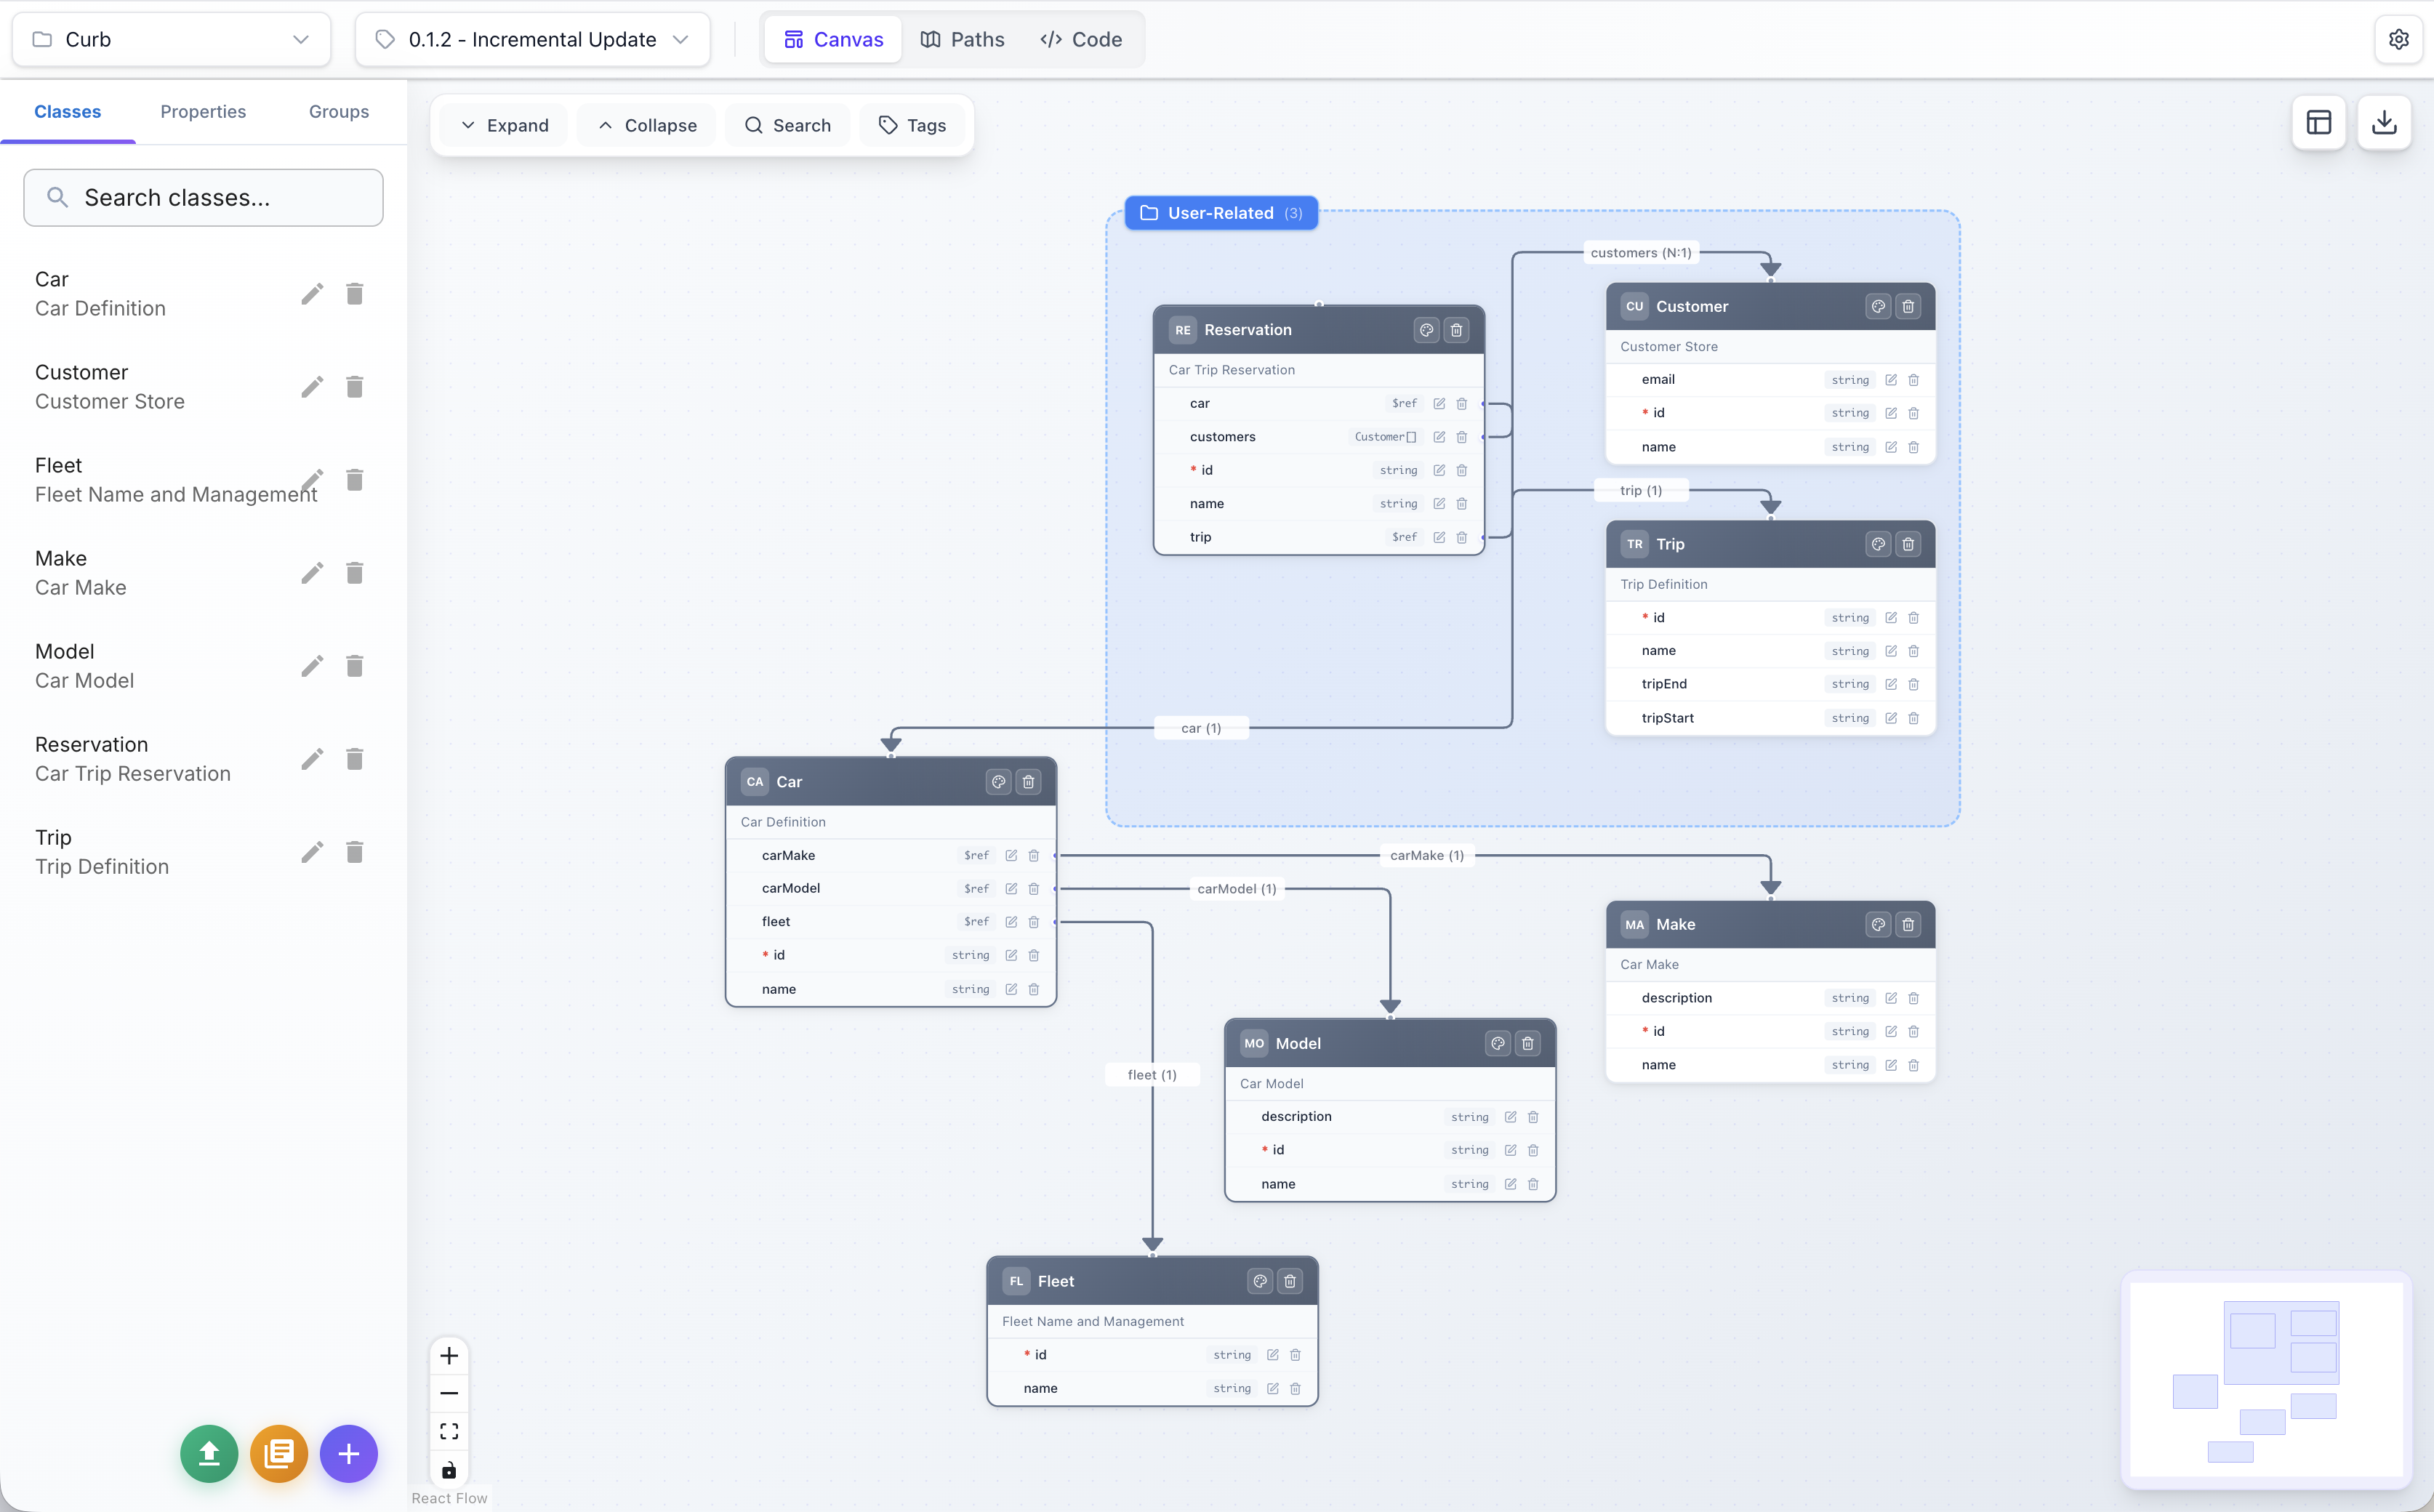Select the Groups tab in sidebar
This screenshot has width=2434, height=1512.
click(338, 111)
